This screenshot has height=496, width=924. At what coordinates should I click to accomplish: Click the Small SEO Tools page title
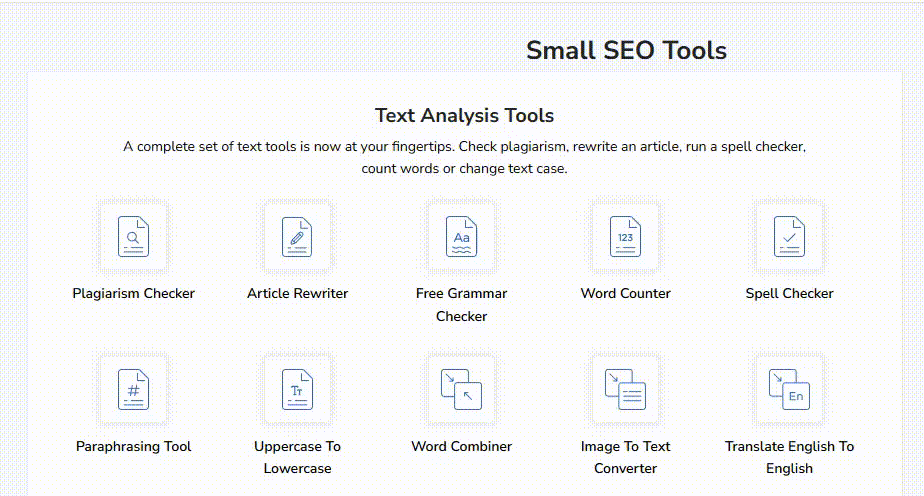click(626, 50)
